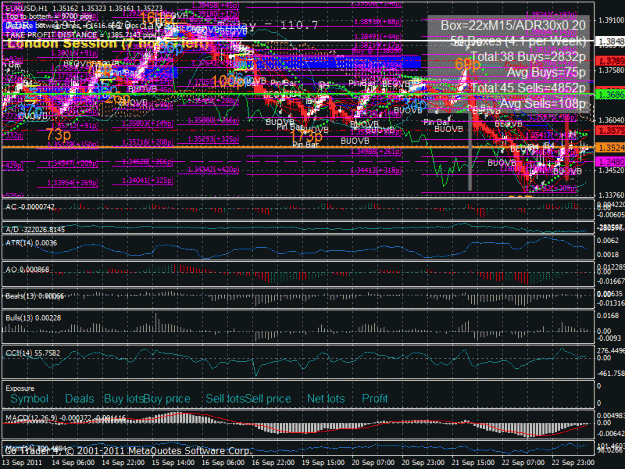Click the 14 Sep 06:00 time label
625x469 pixels.
[73, 463]
